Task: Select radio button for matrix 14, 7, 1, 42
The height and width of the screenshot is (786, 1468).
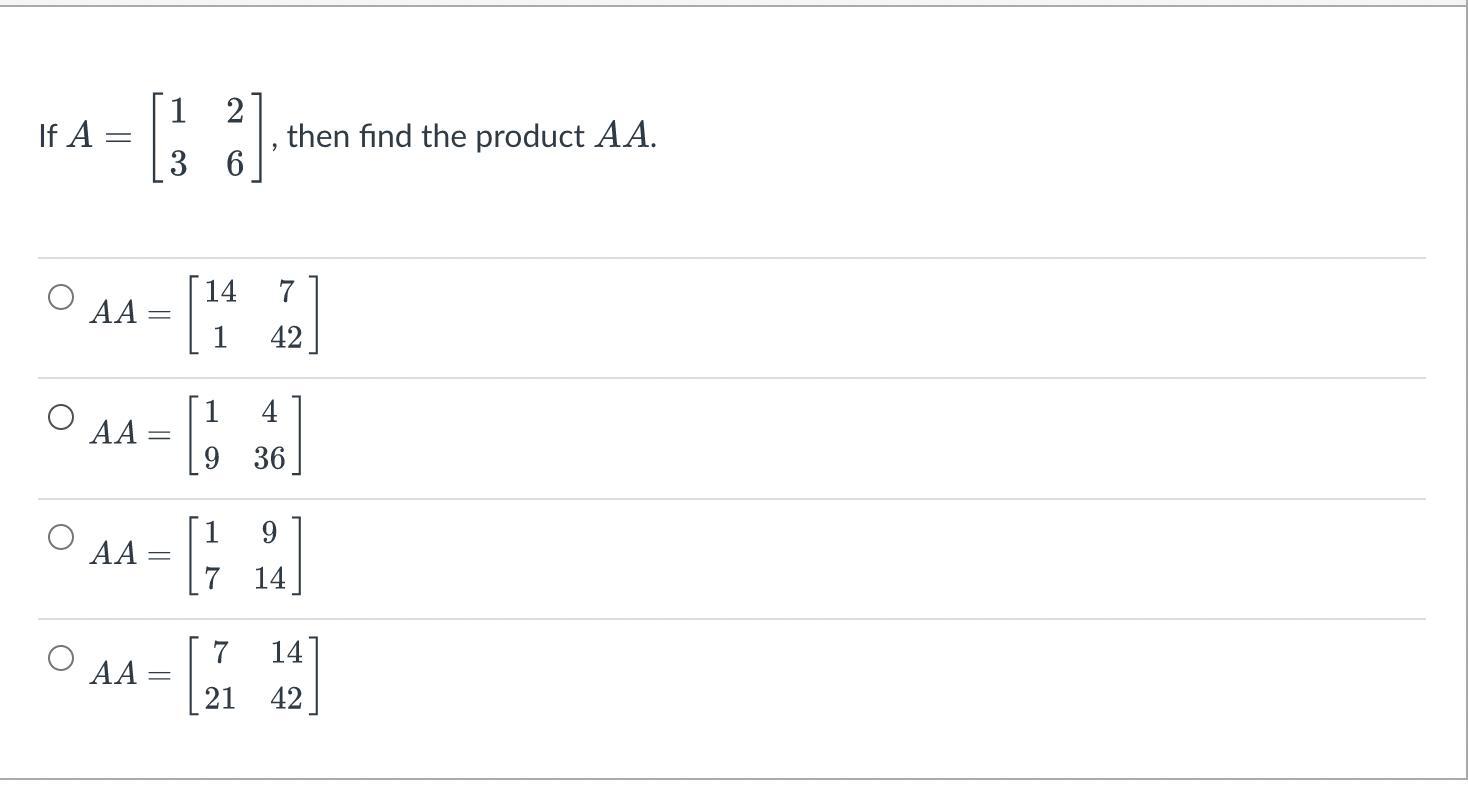Action: [x=61, y=297]
